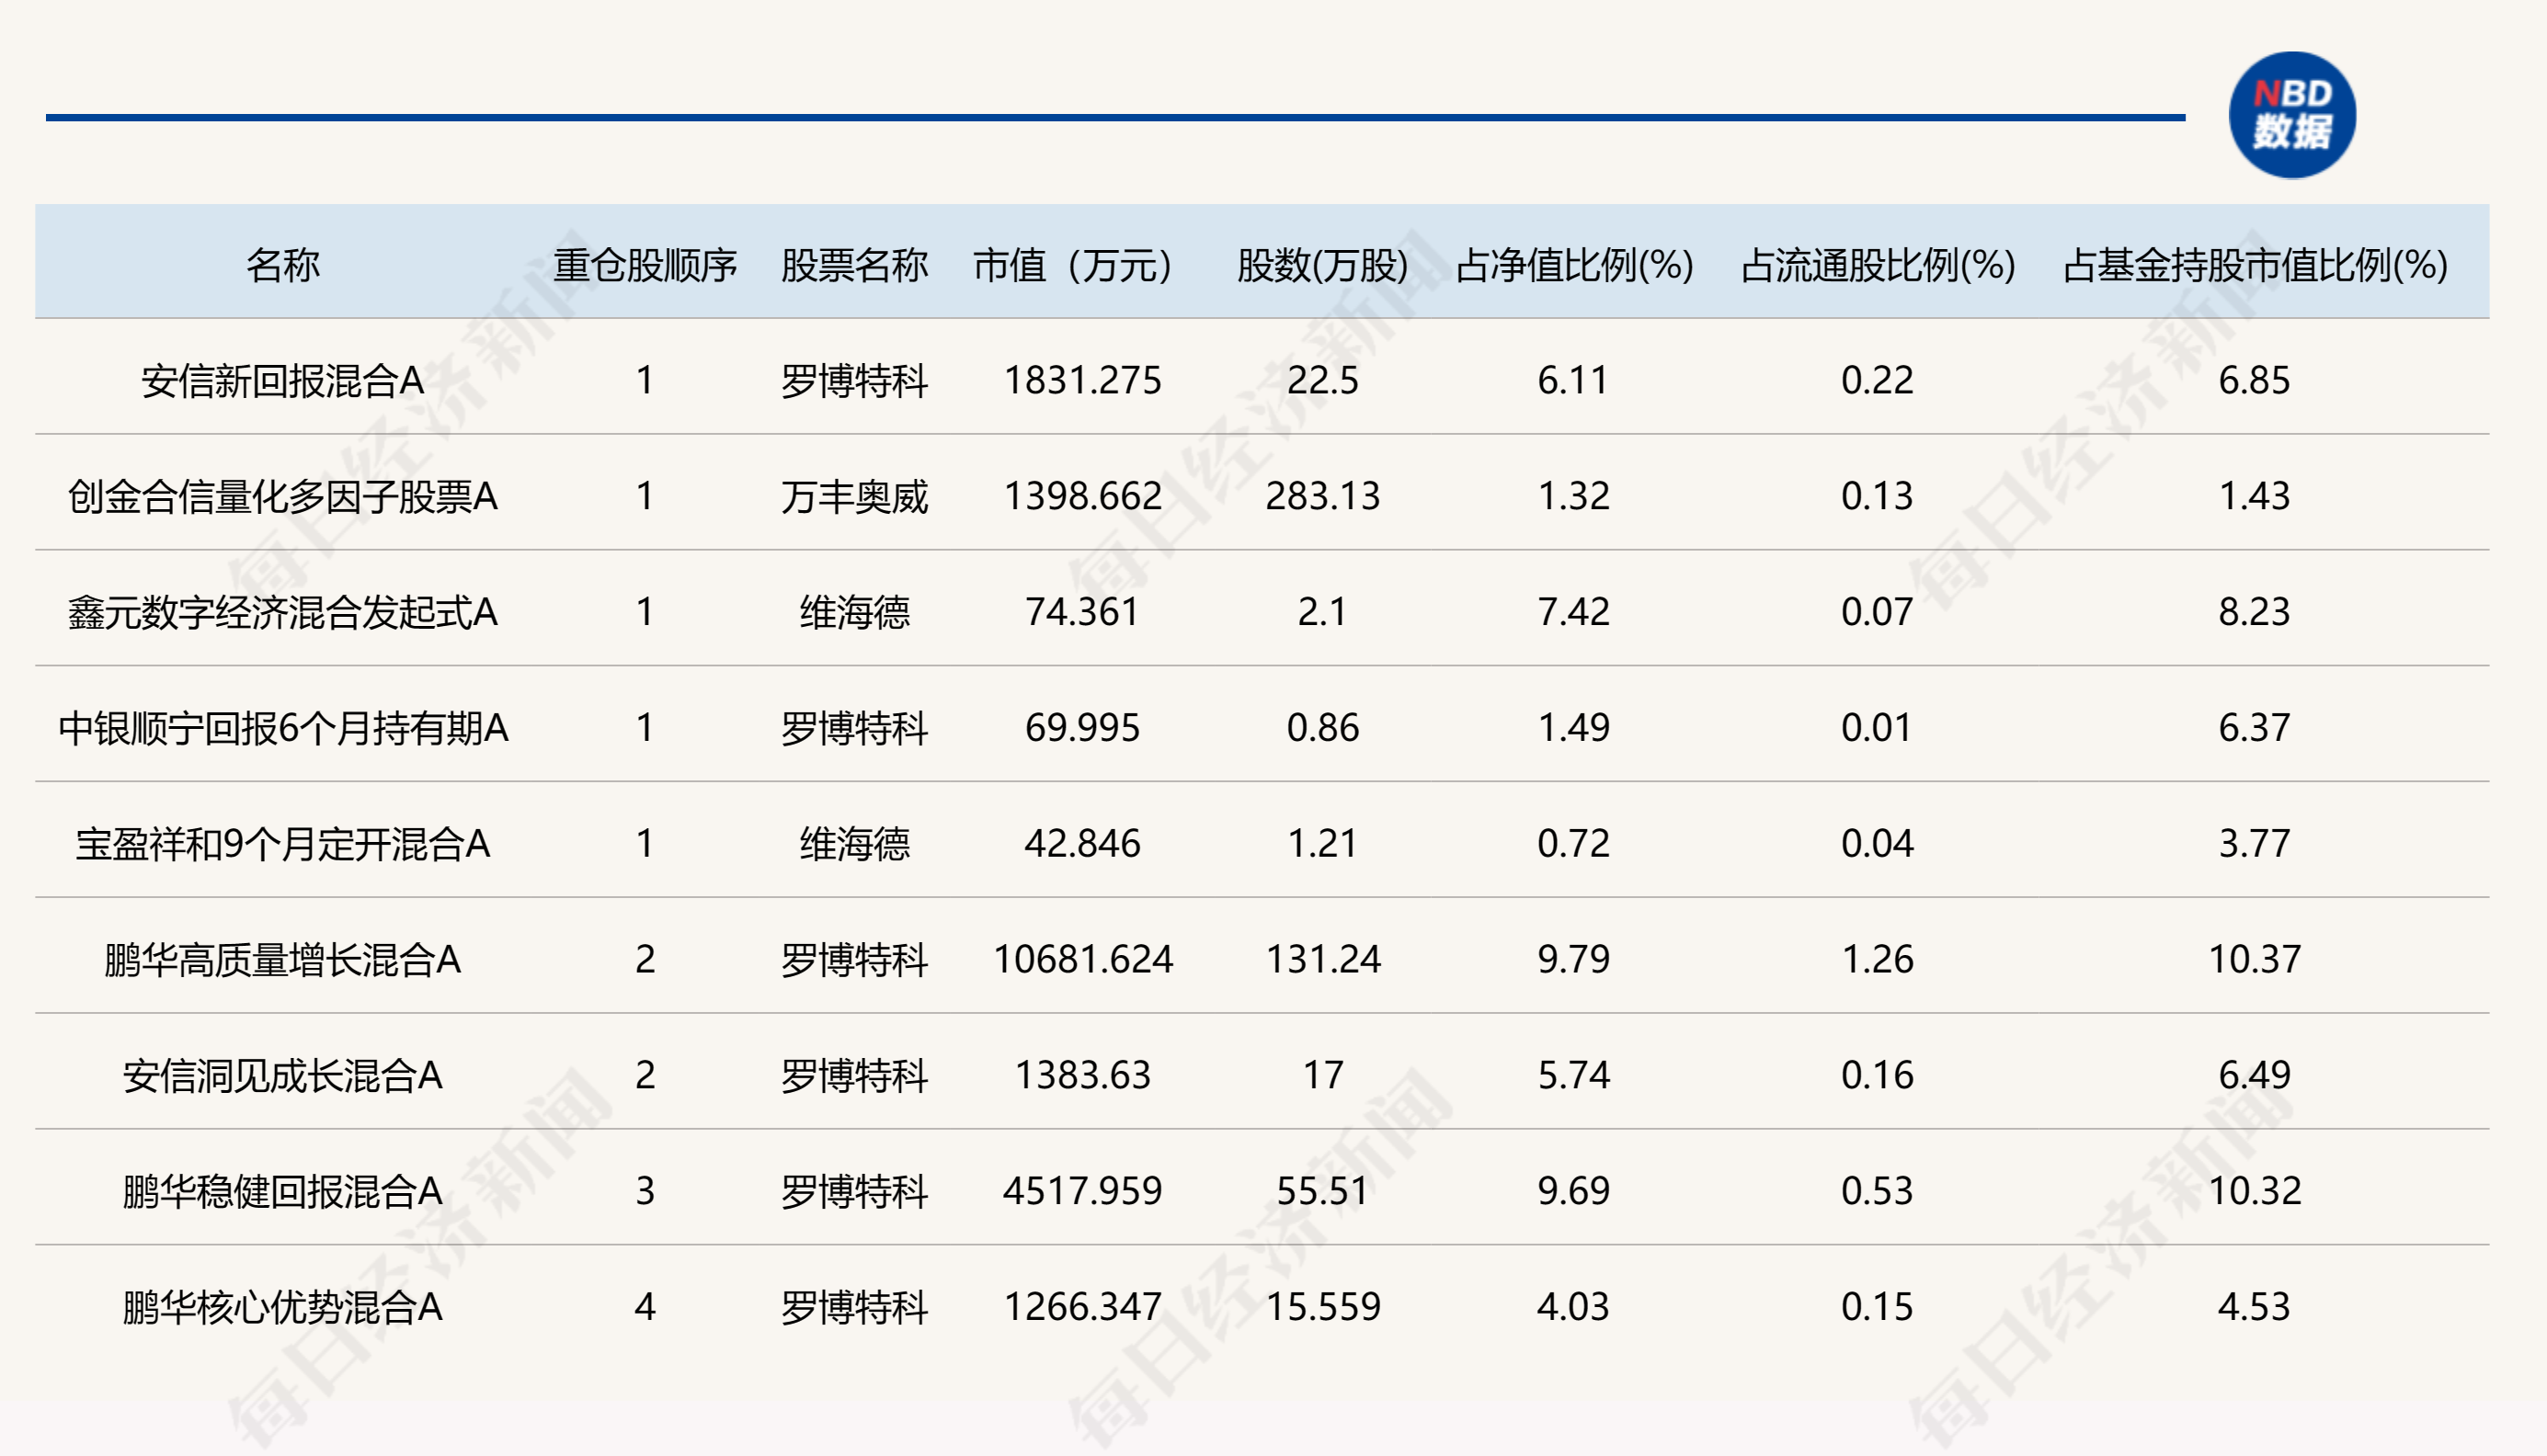This screenshot has width=2547, height=1456.
Task: Click the 占流通股比例(%) column header
Action: [x=1878, y=265]
